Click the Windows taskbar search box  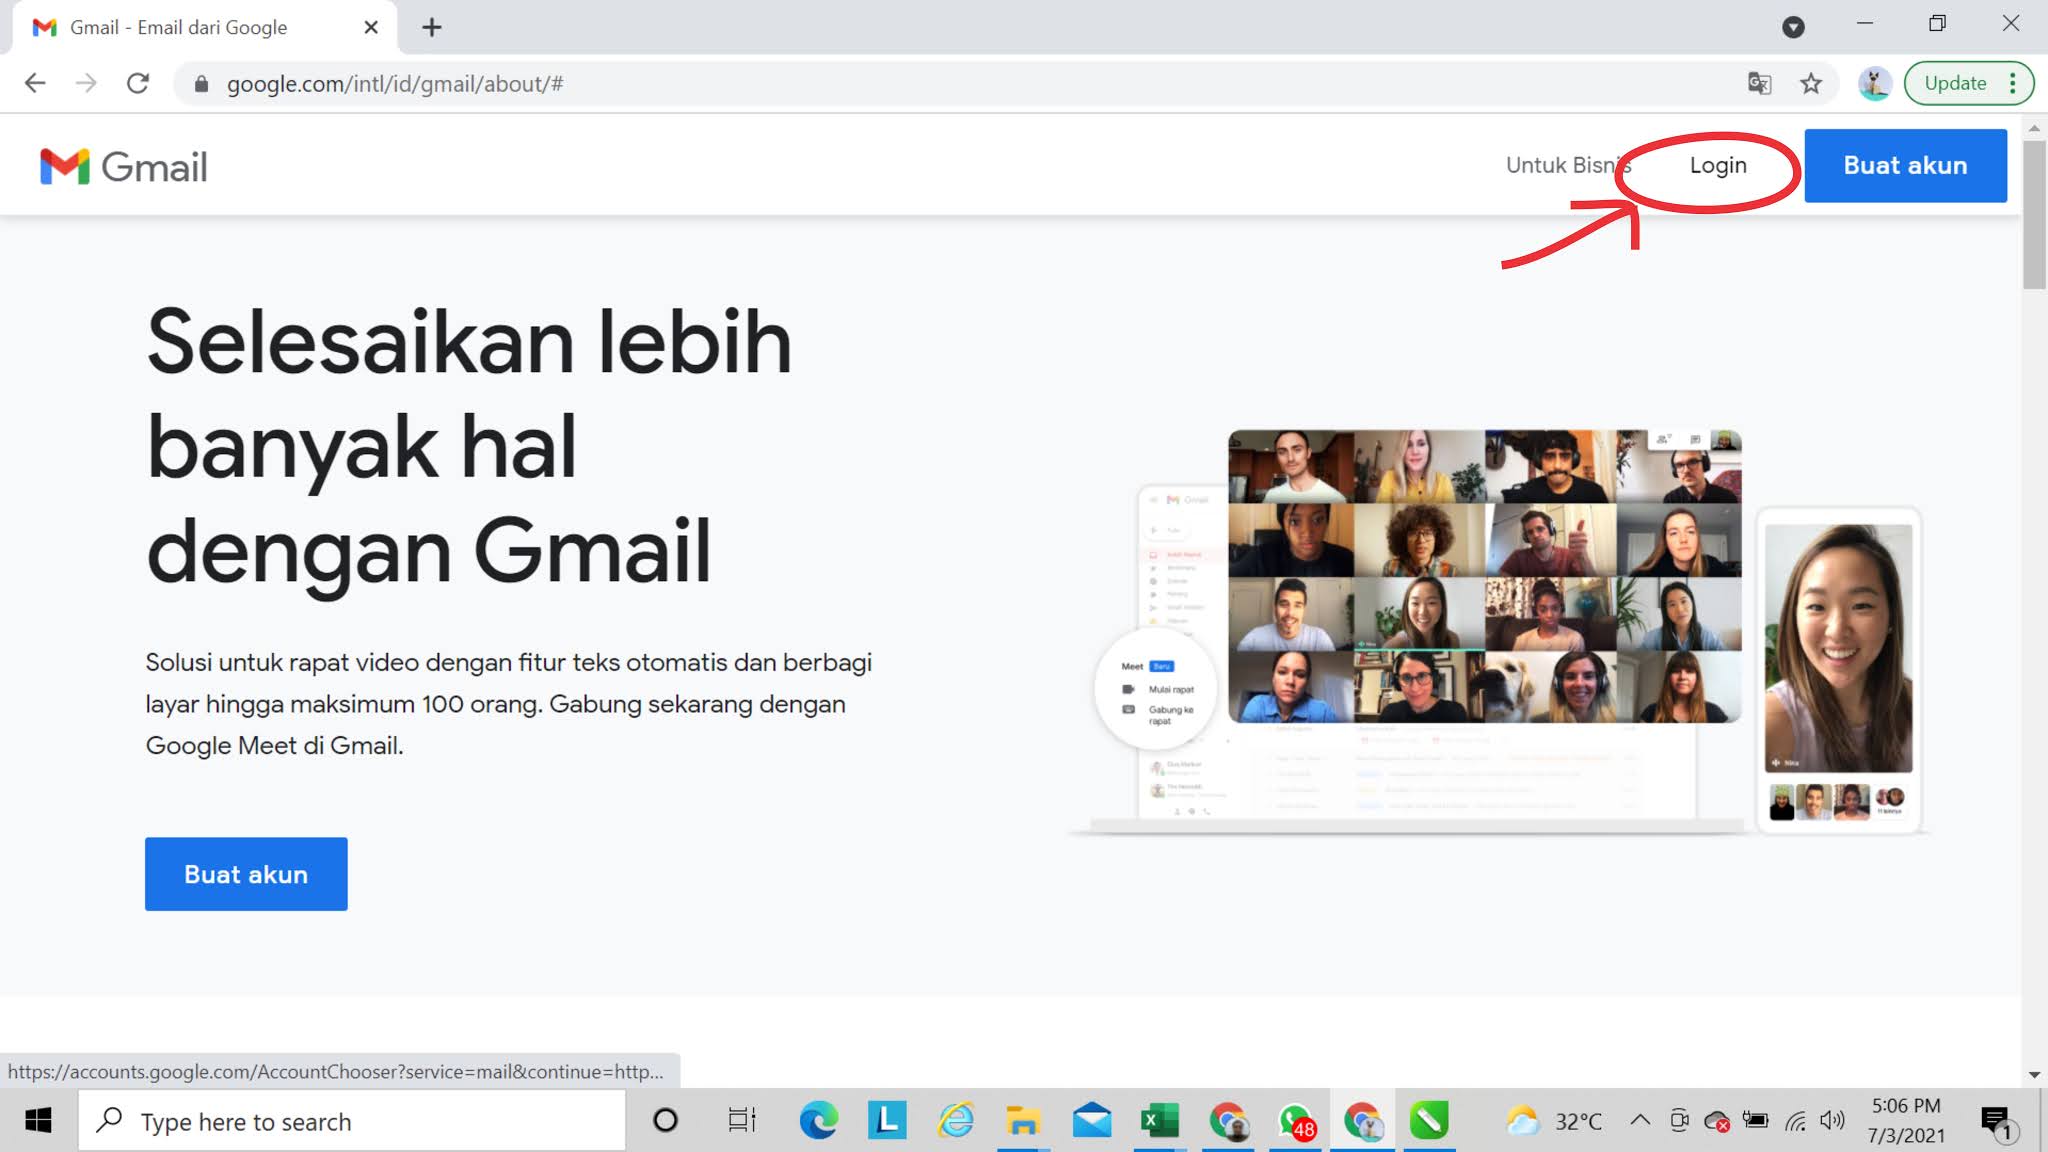point(350,1121)
